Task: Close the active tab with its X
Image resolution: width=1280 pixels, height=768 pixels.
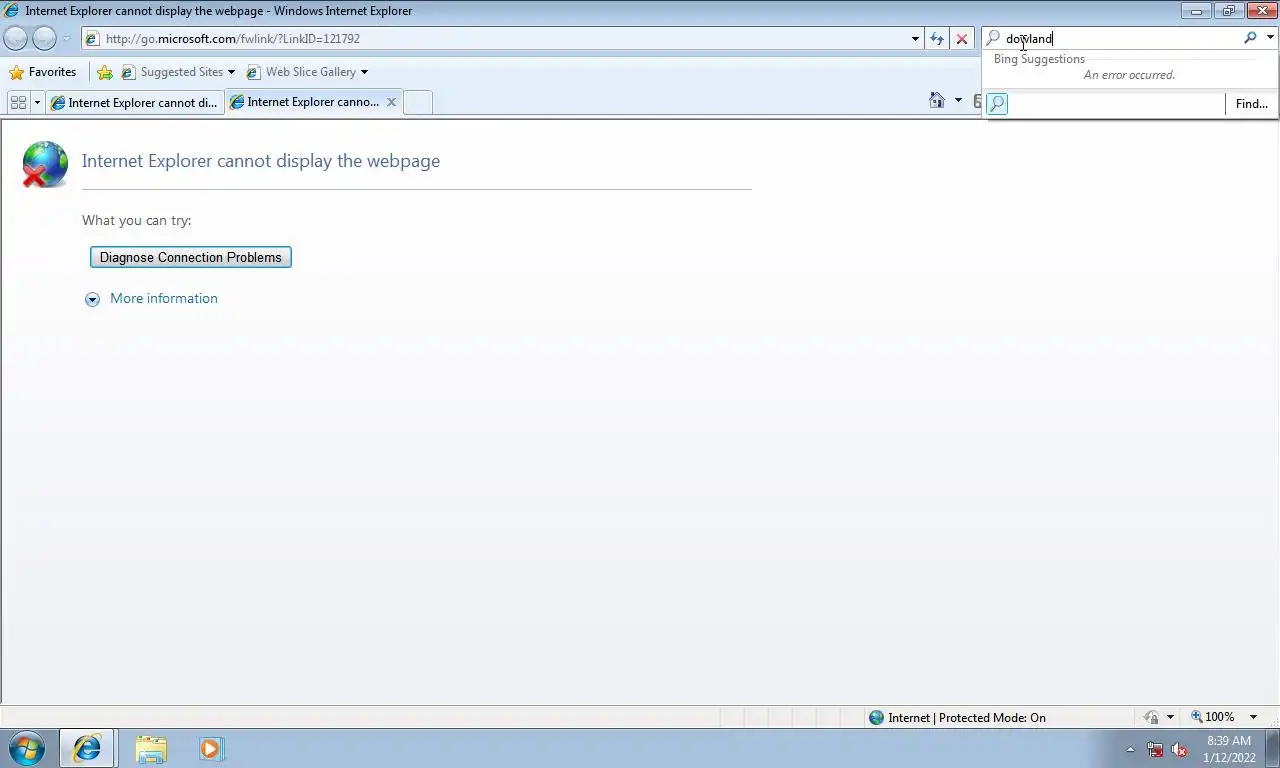Action: pyautogui.click(x=391, y=102)
